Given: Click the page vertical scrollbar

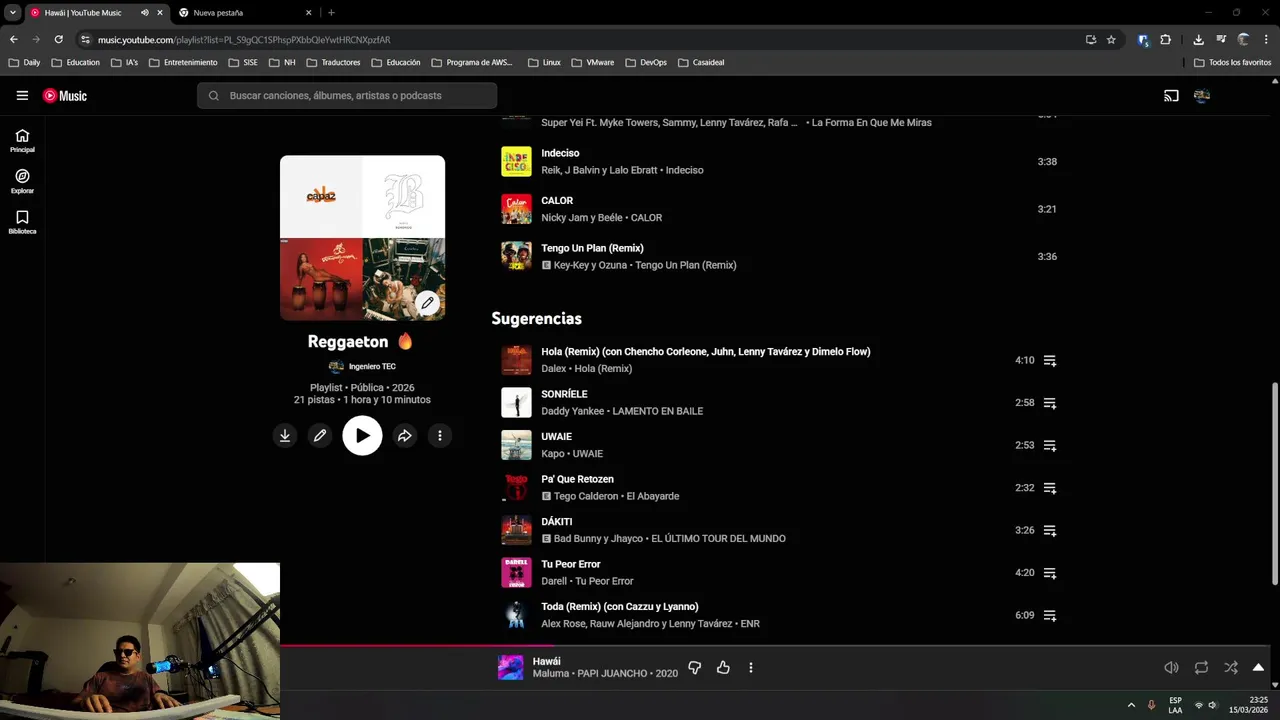Looking at the screenshot, I should pos(1274,484).
